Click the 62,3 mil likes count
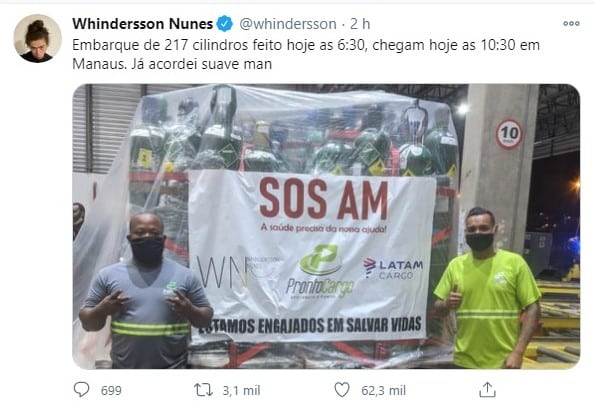The width and height of the screenshot is (594, 408). click(x=383, y=391)
